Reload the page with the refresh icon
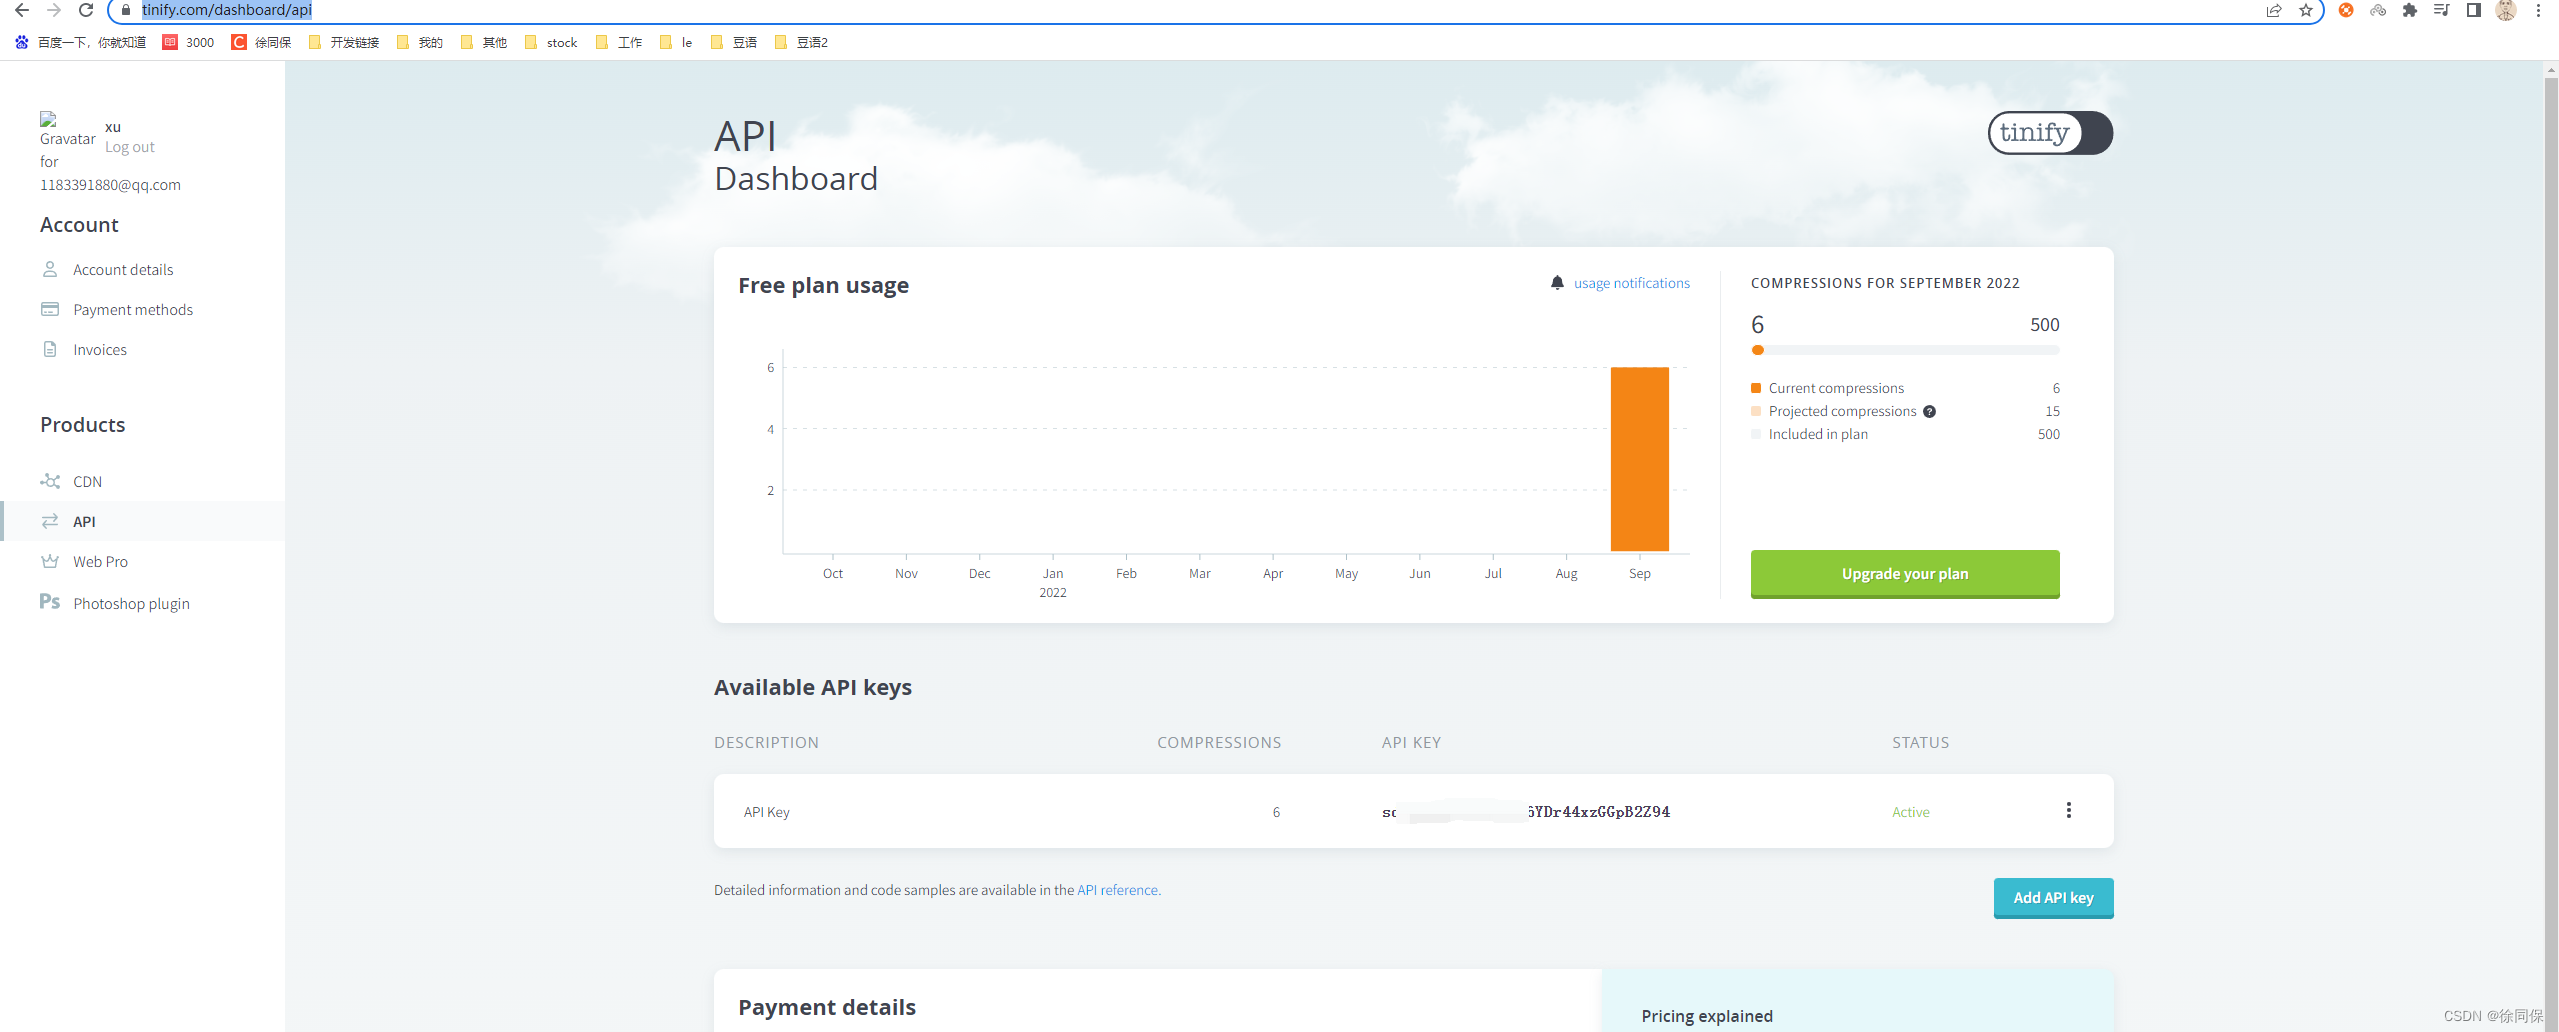This screenshot has width=2559, height=1032. (86, 10)
